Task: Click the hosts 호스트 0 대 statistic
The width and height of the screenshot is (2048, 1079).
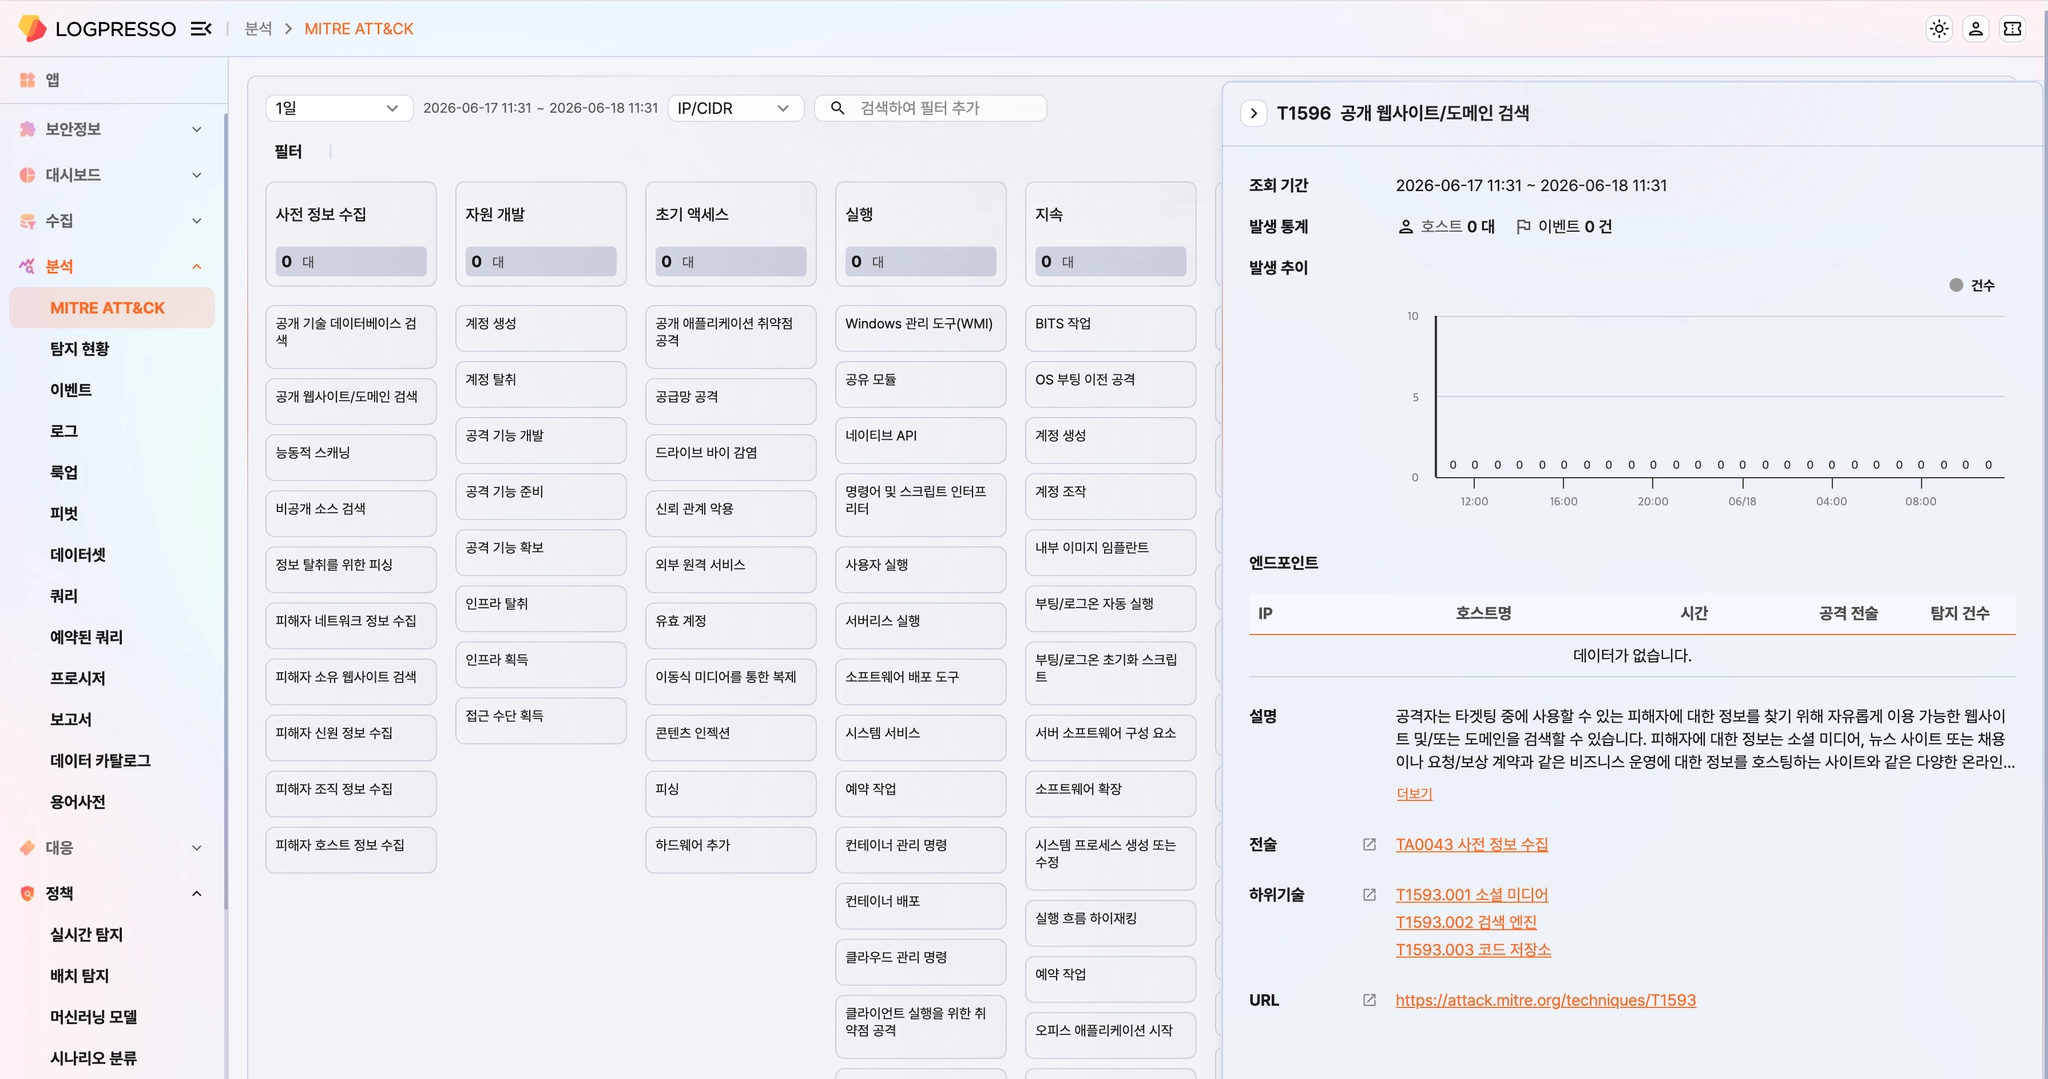Action: [x=1446, y=227]
